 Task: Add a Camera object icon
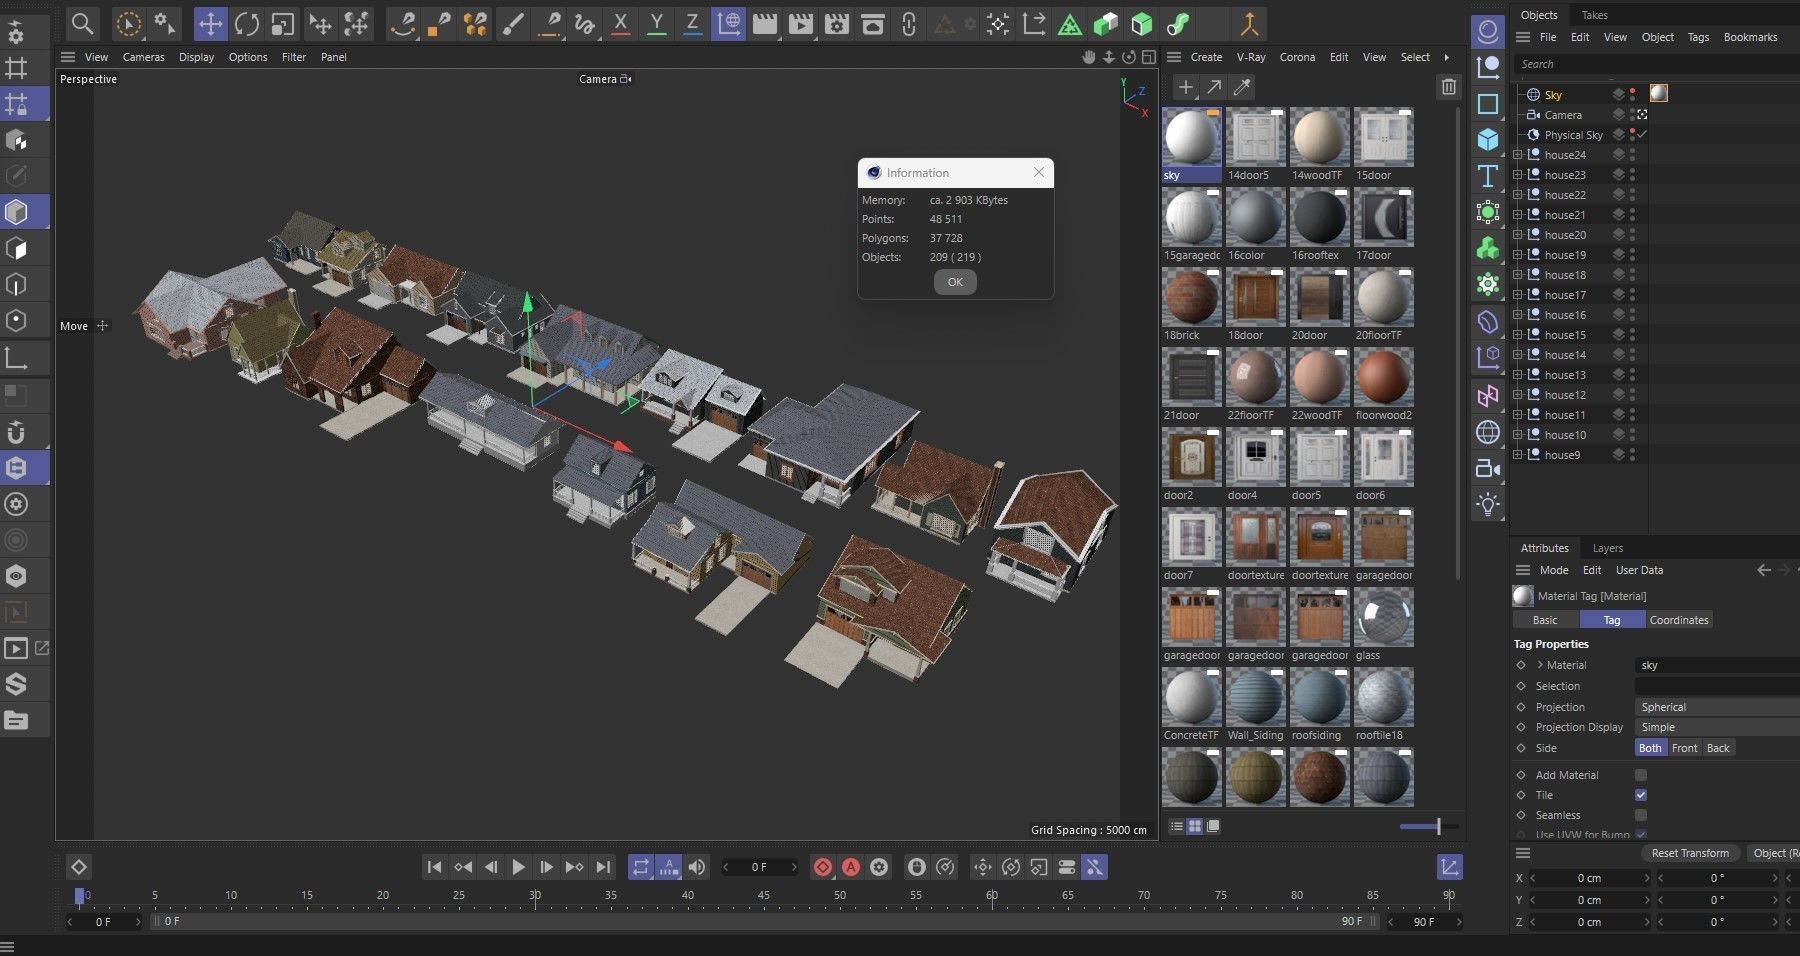tap(1488, 468)
